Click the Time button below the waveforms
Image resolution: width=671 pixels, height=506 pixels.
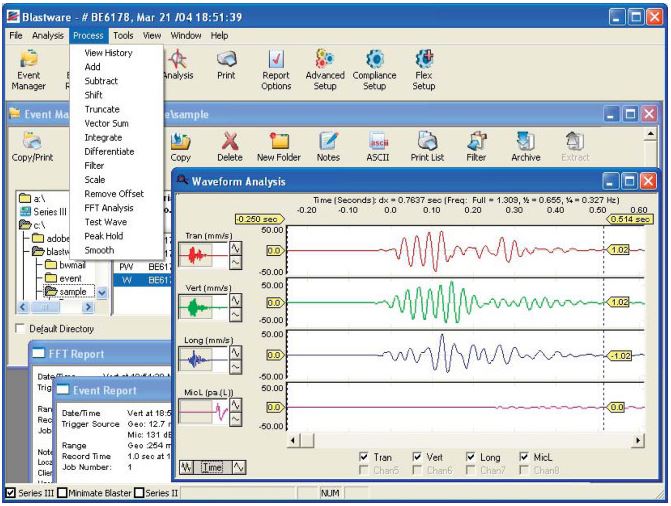212,467
